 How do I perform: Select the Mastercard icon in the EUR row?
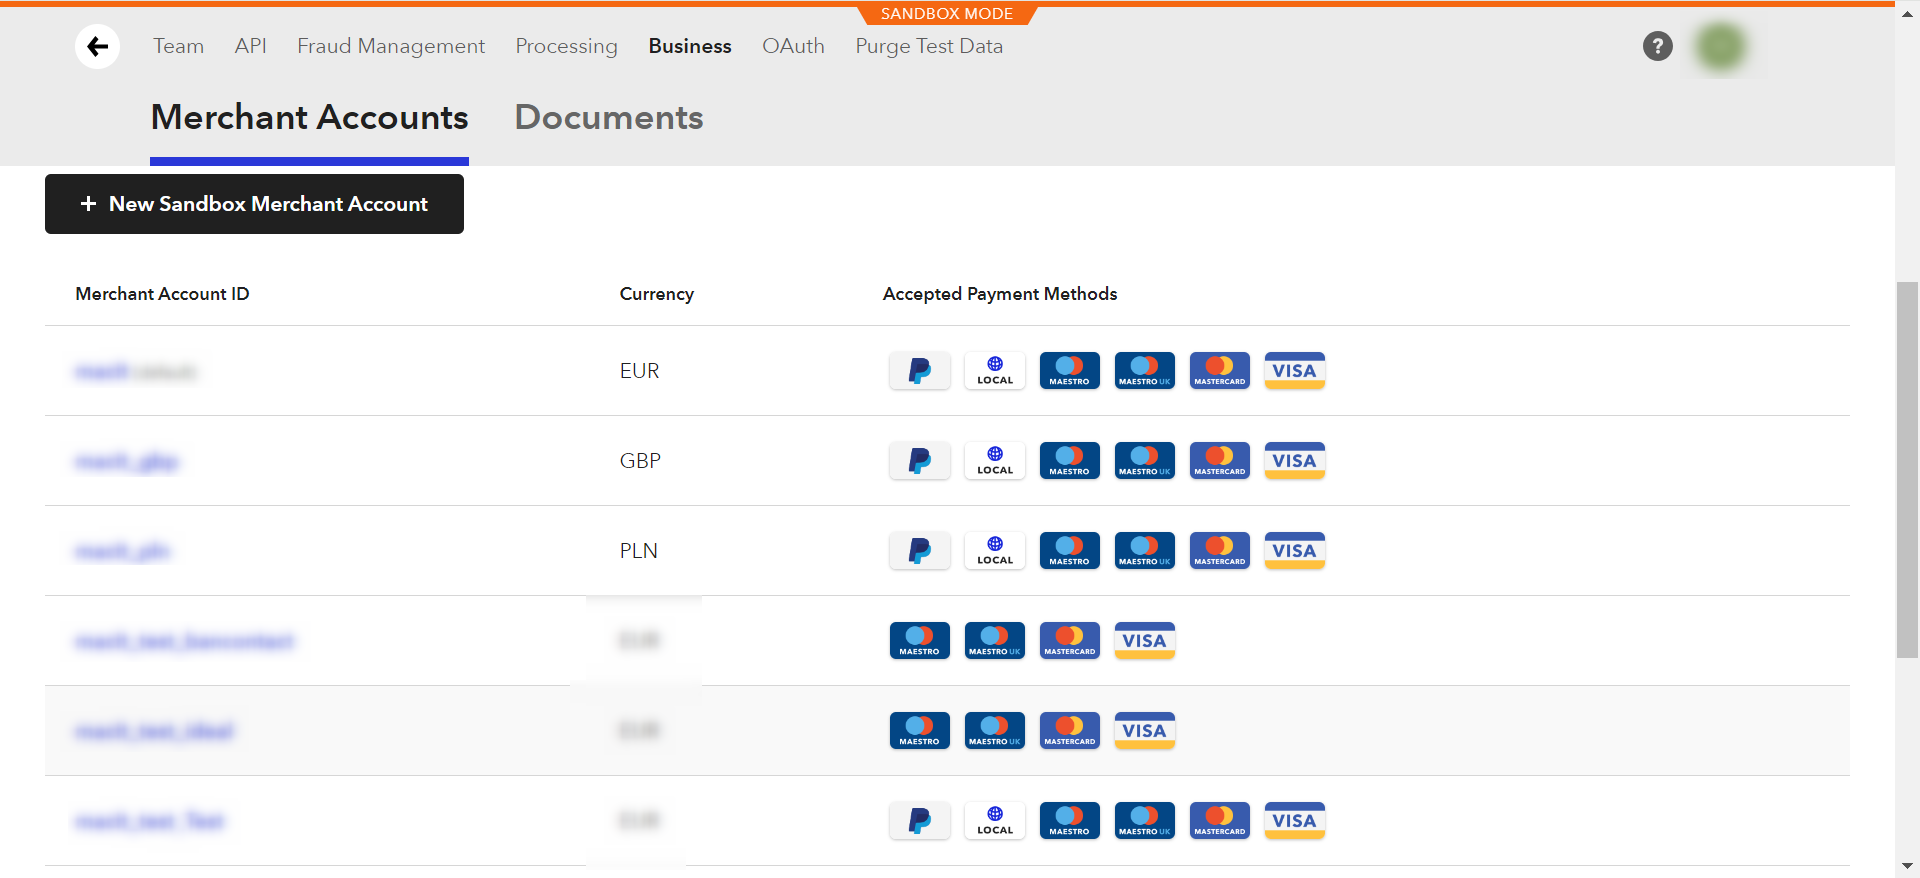[x=1220, y=371]
